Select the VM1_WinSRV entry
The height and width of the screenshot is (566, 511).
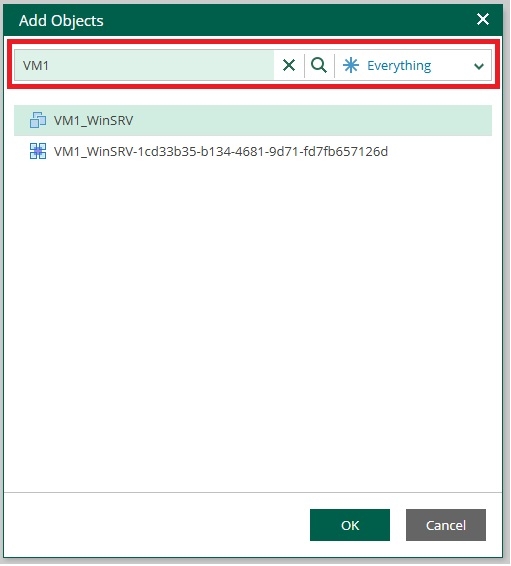253,120
